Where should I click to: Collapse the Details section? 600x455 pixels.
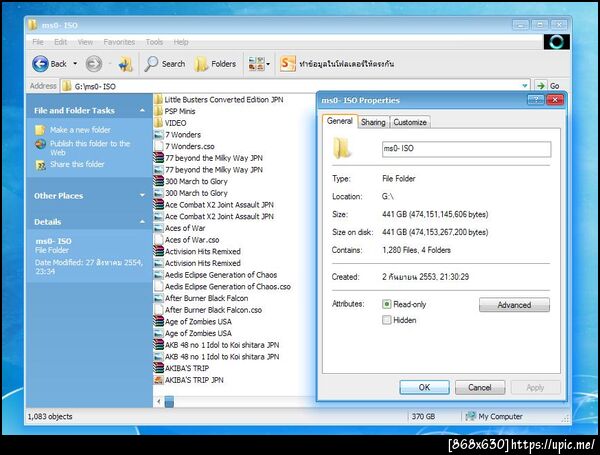142,222
